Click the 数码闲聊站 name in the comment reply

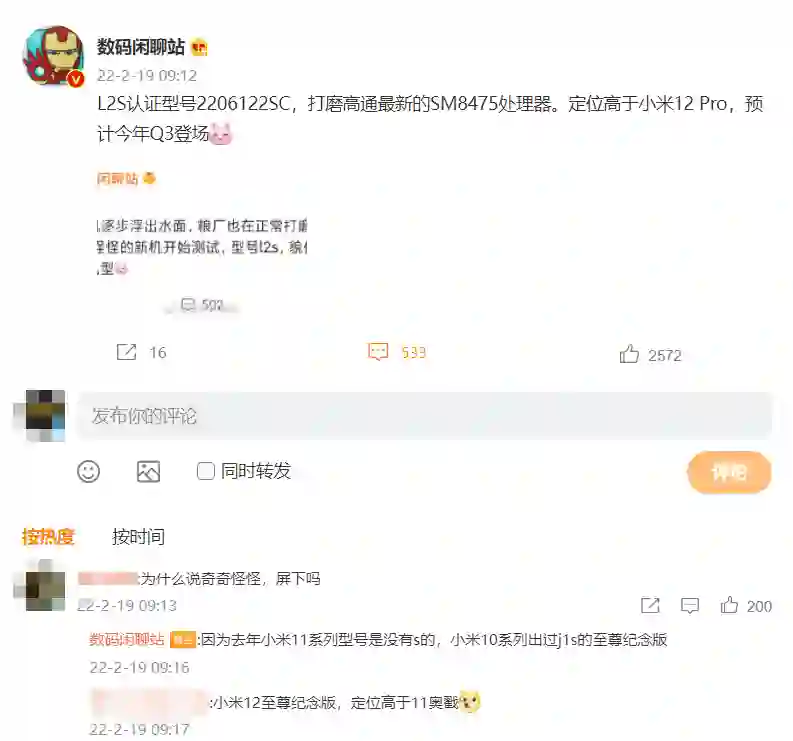pyautogui.click(x=126, y=640)
